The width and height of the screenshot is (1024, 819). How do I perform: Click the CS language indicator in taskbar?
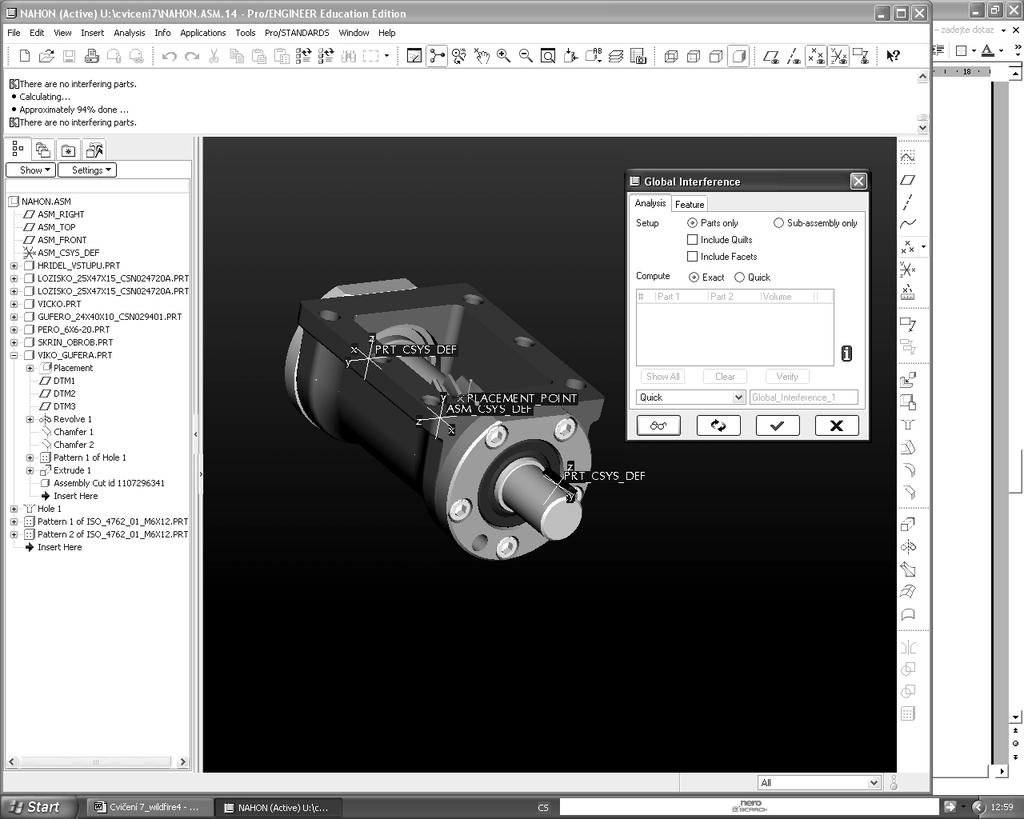pyautogui.click(x=543, y=808)
